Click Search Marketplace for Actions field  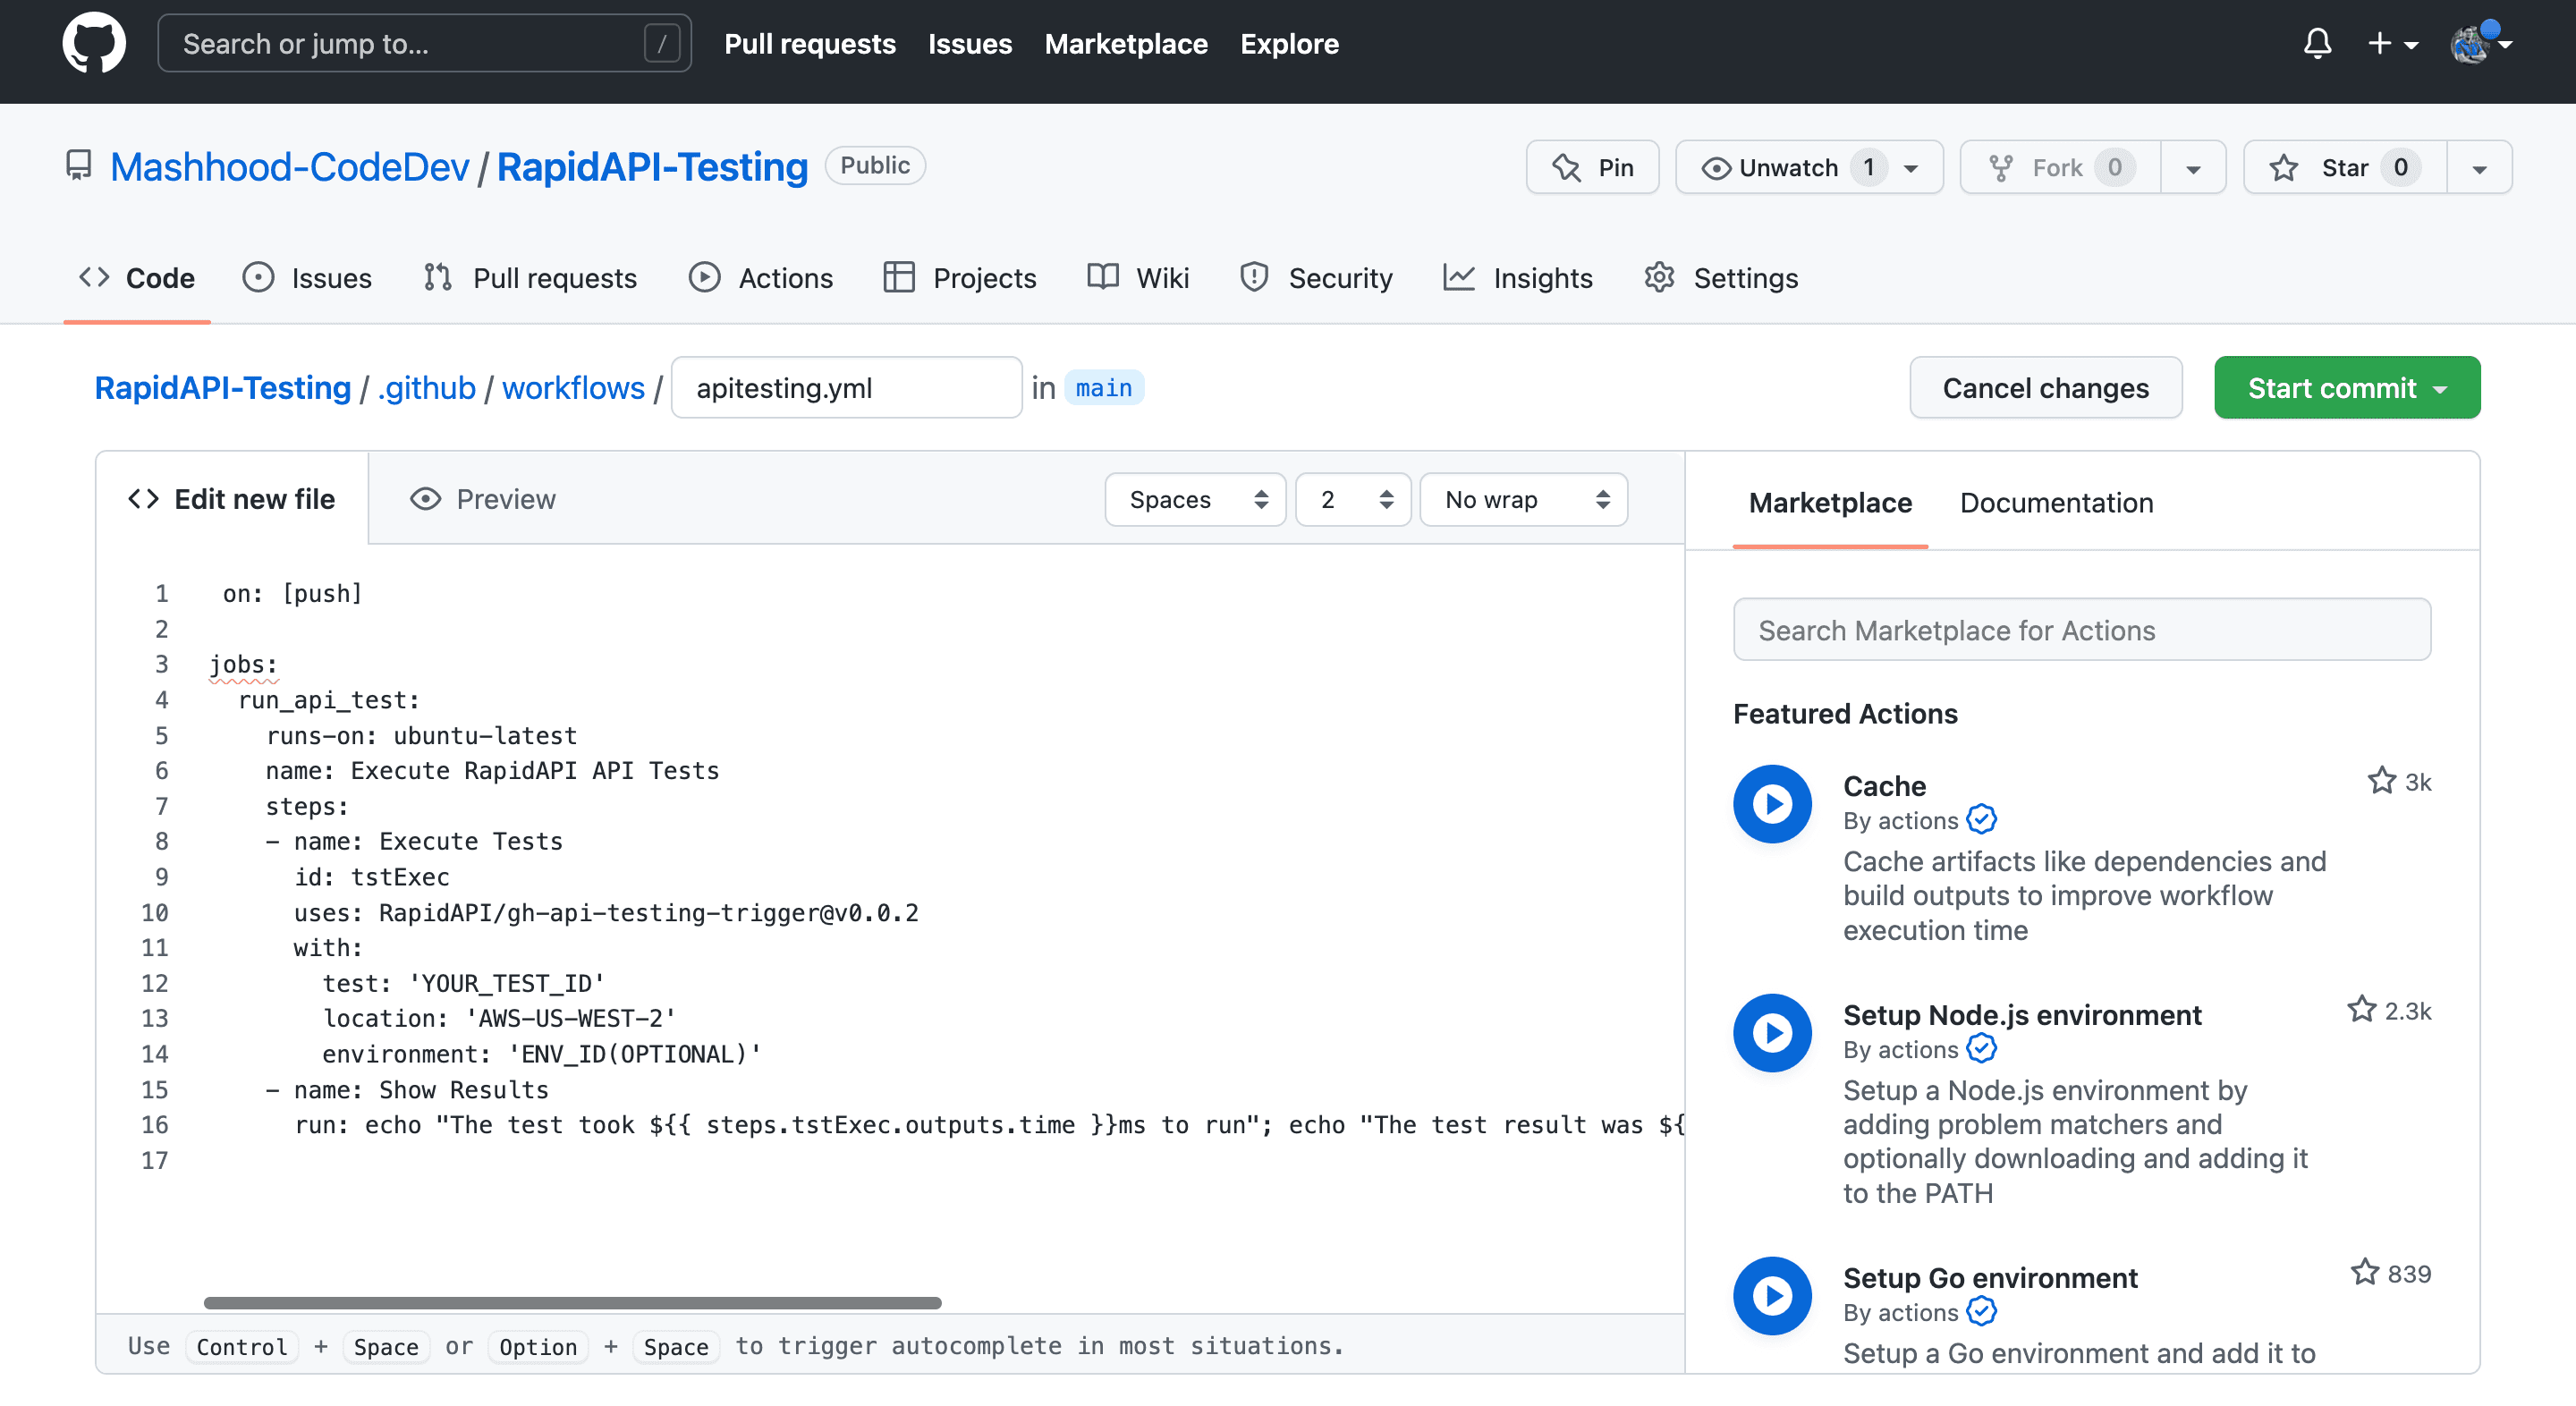click(2081, 630)
